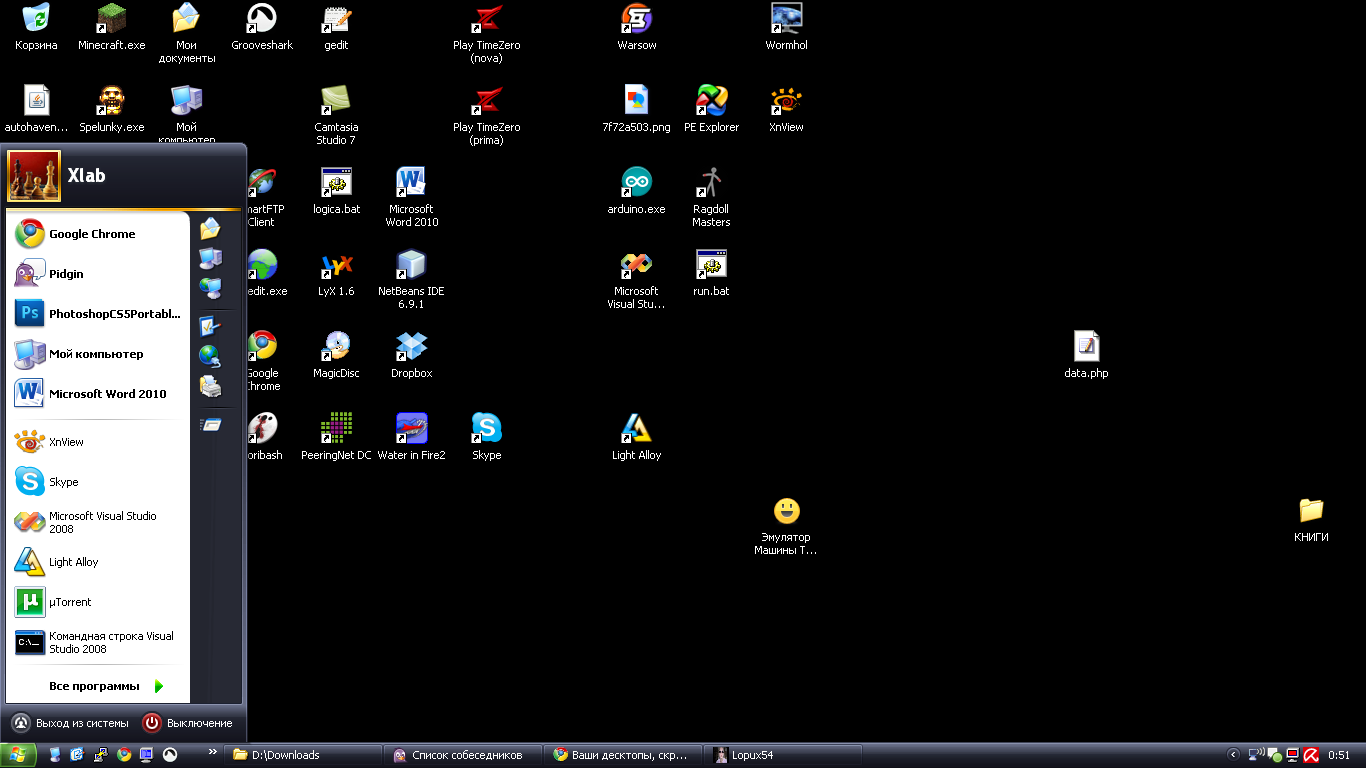The height and width of the screenshot is (768, 1366).
Task: Show hidden system tray icons arrow
Action: pyautogui.click(x=1233, y=755)
